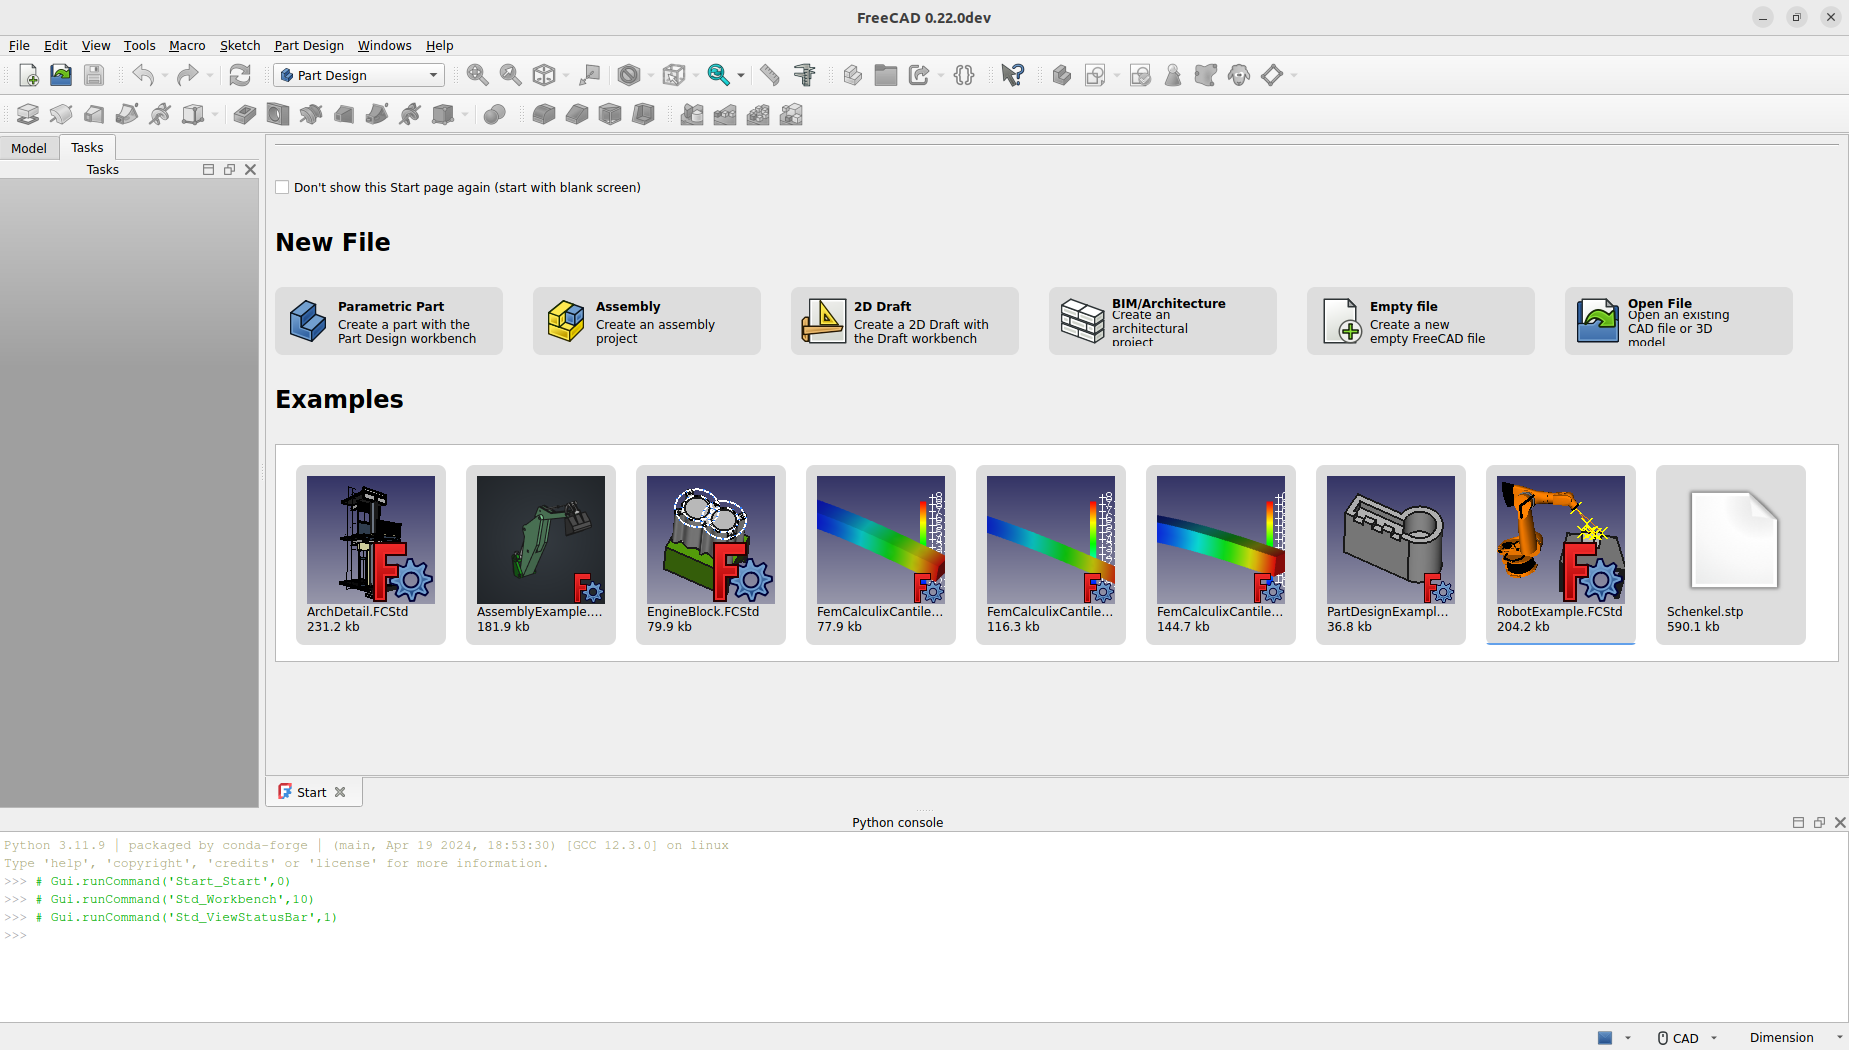Click the Fit all zoom icon
The width and height of the screenshot is (1849, 1050).
point(478,75)
